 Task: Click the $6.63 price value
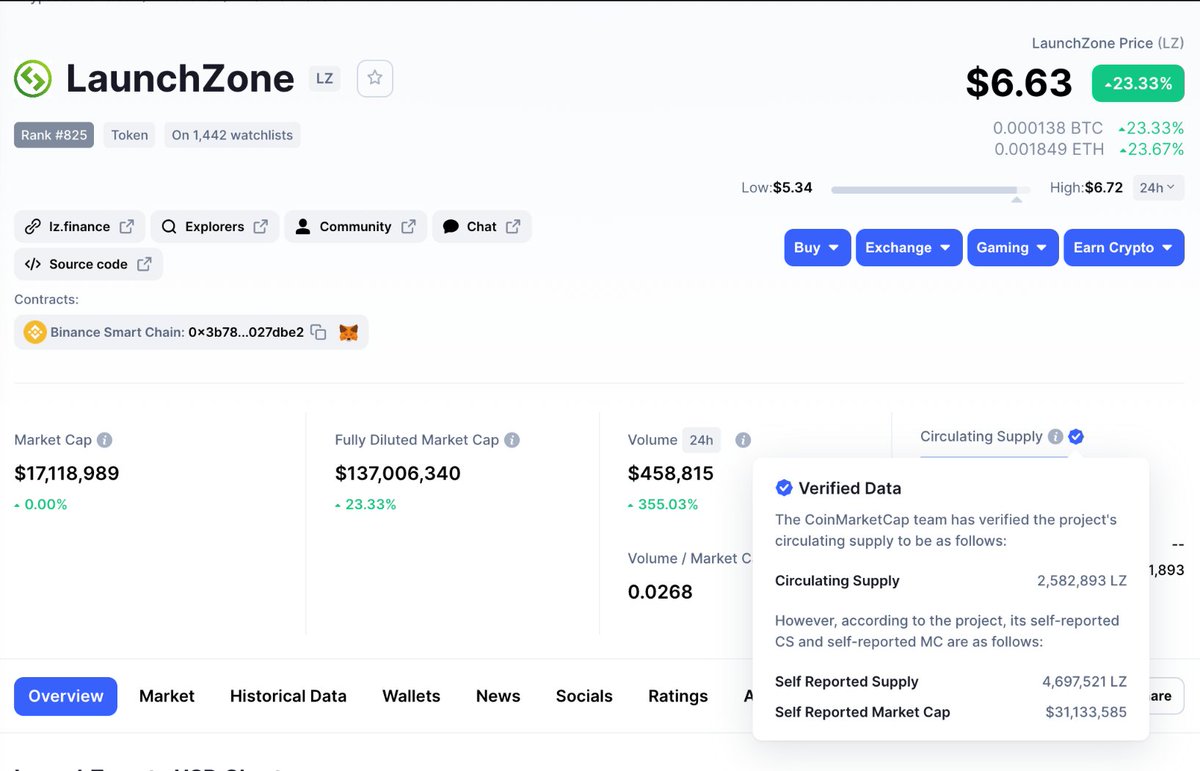tap(1019, 83)
